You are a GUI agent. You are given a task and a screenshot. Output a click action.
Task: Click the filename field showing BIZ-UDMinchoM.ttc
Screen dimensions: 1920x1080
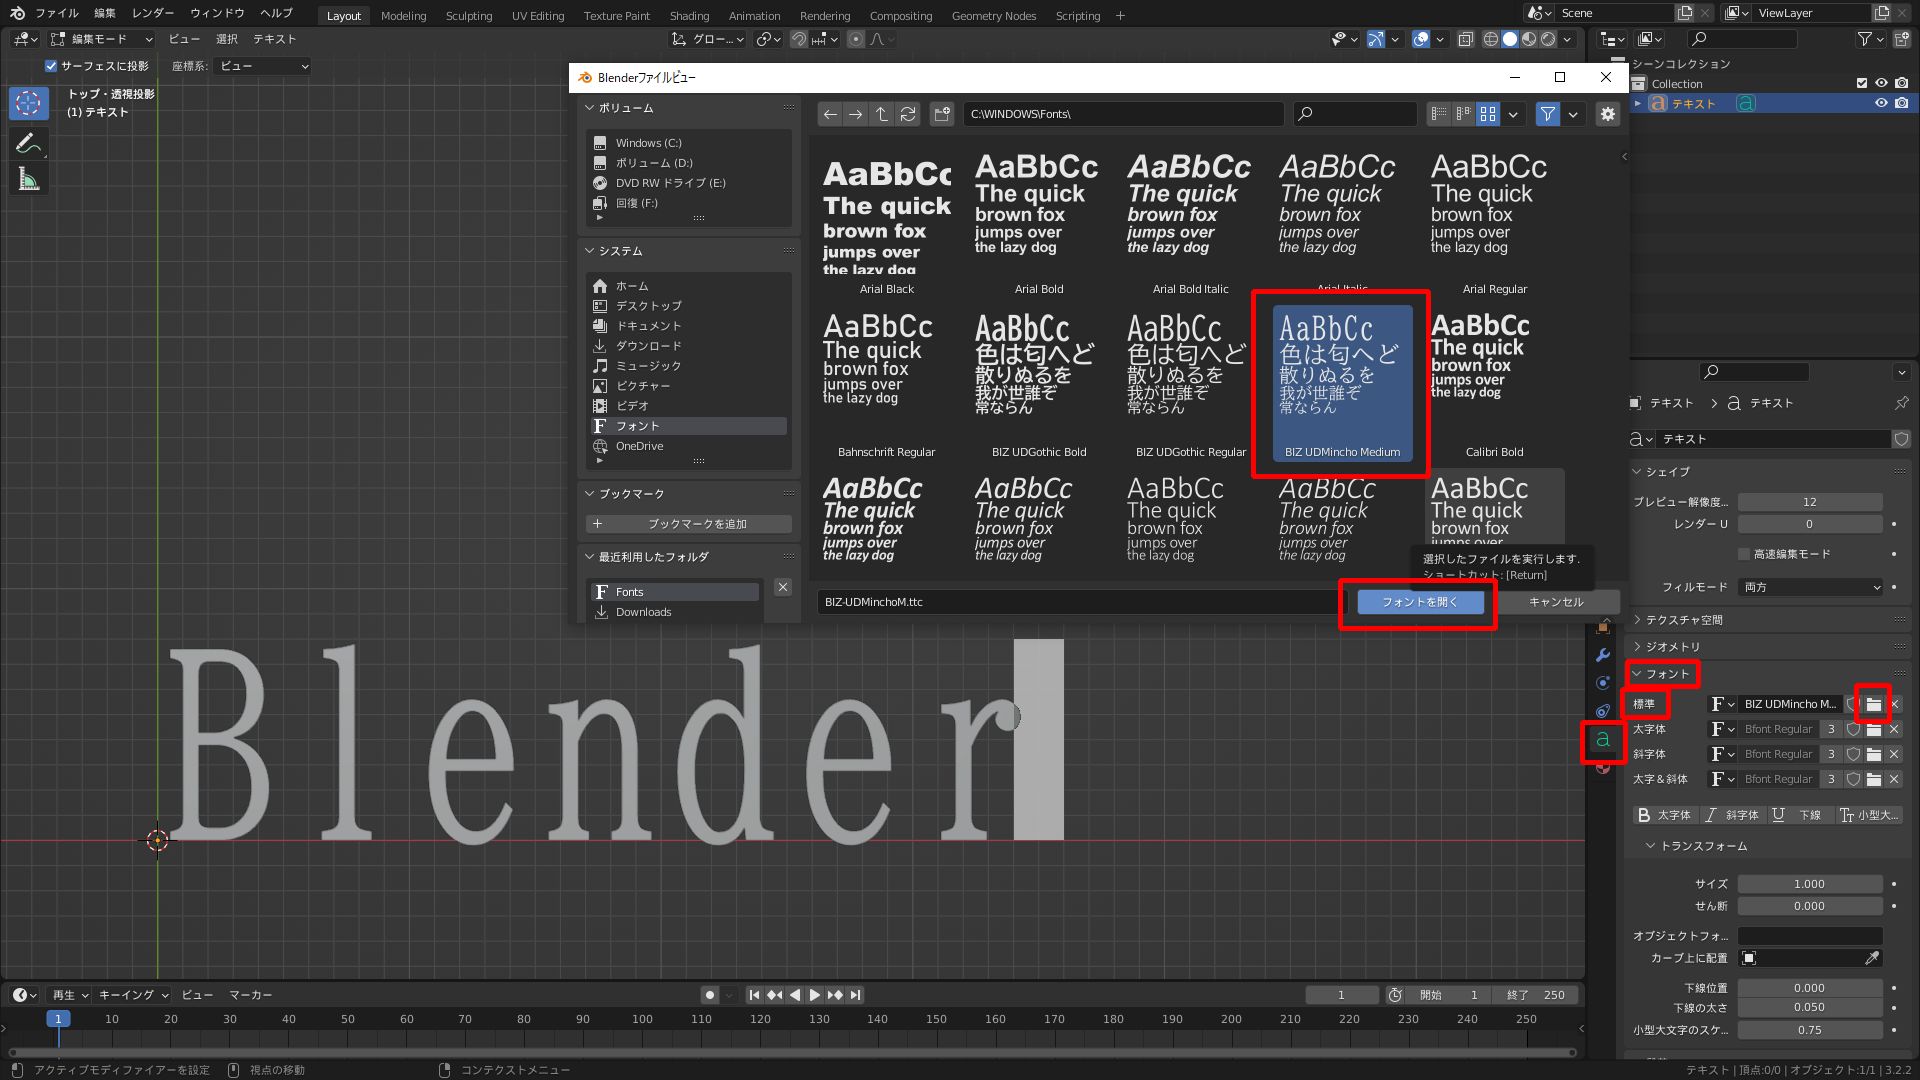click(1075, 602)
